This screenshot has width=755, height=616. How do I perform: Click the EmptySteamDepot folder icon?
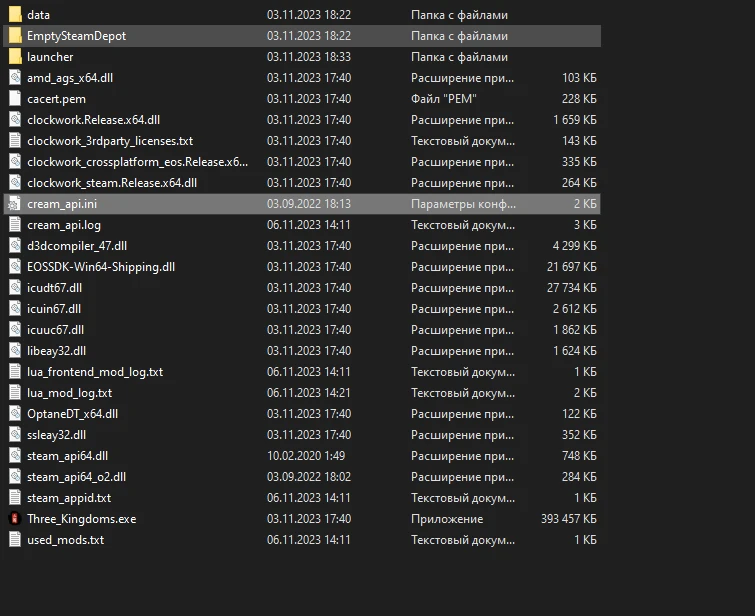(x=15, y=36)
